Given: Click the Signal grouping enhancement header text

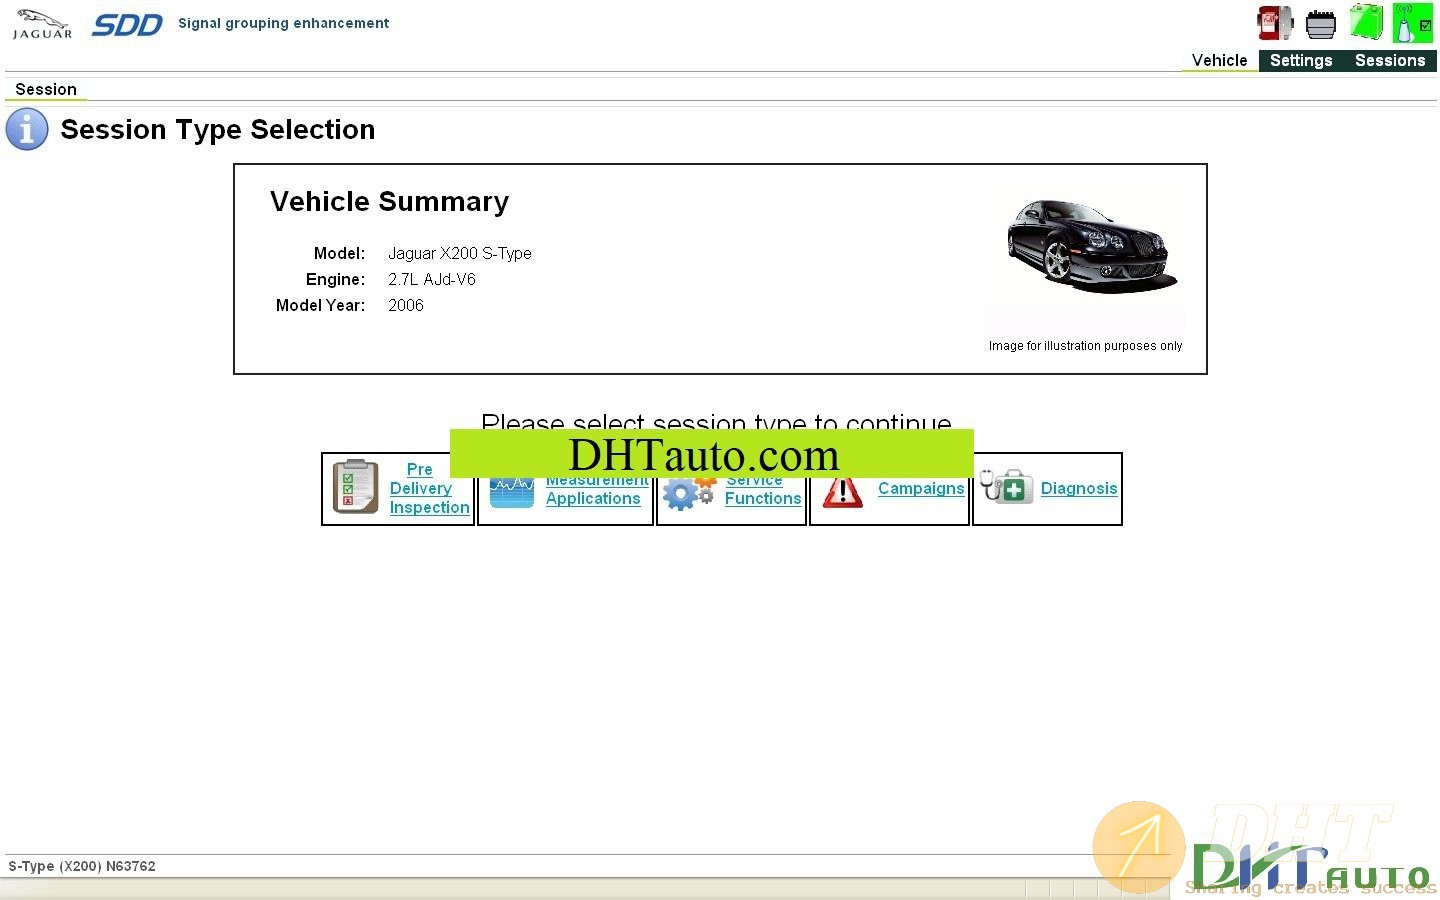Looking at the screenshot, I should click(x=283, y=23).
